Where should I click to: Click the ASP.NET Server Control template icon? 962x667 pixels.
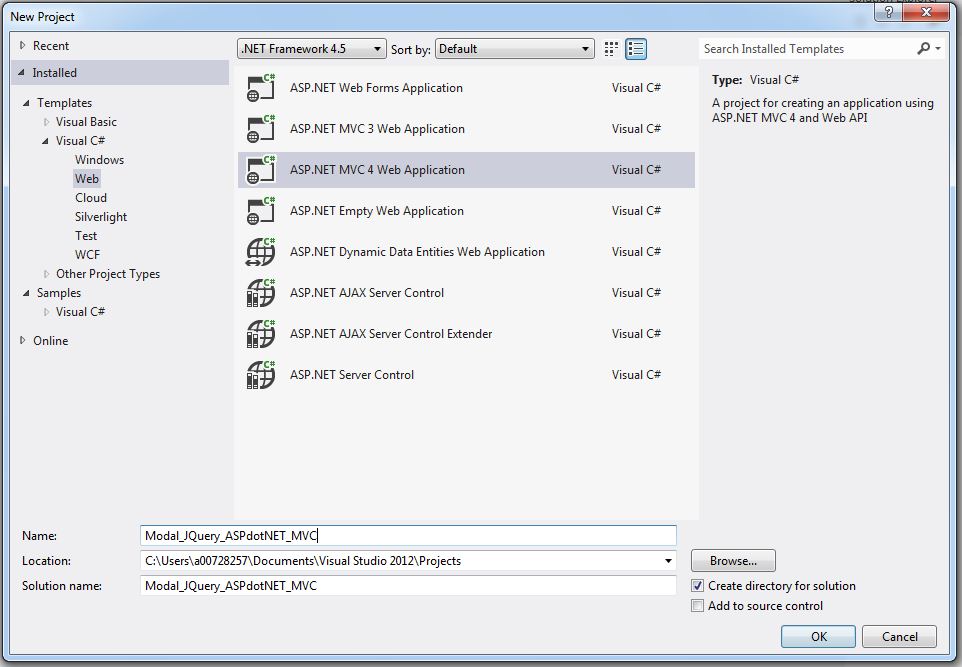261,375
